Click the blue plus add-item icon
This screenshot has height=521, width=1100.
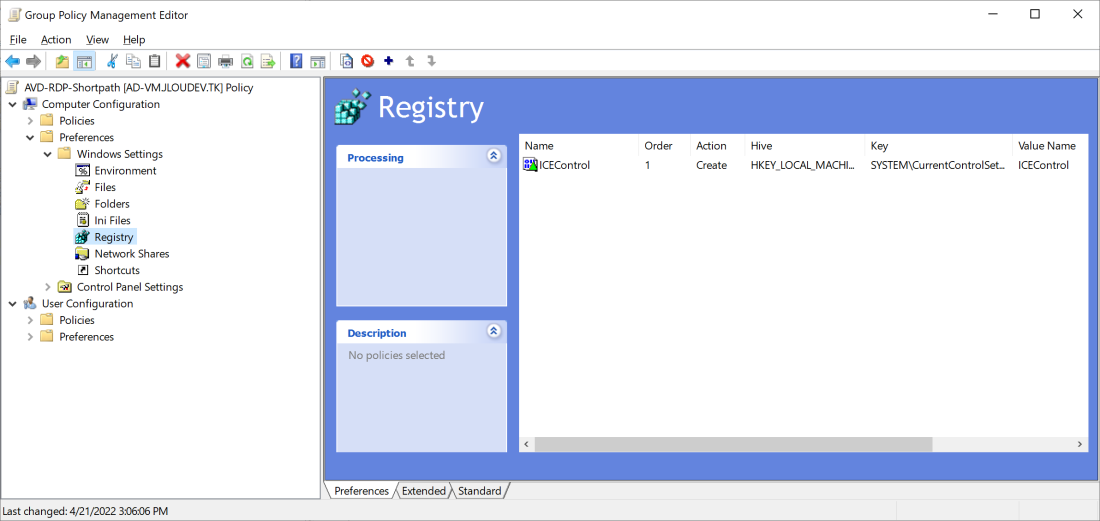388,61
